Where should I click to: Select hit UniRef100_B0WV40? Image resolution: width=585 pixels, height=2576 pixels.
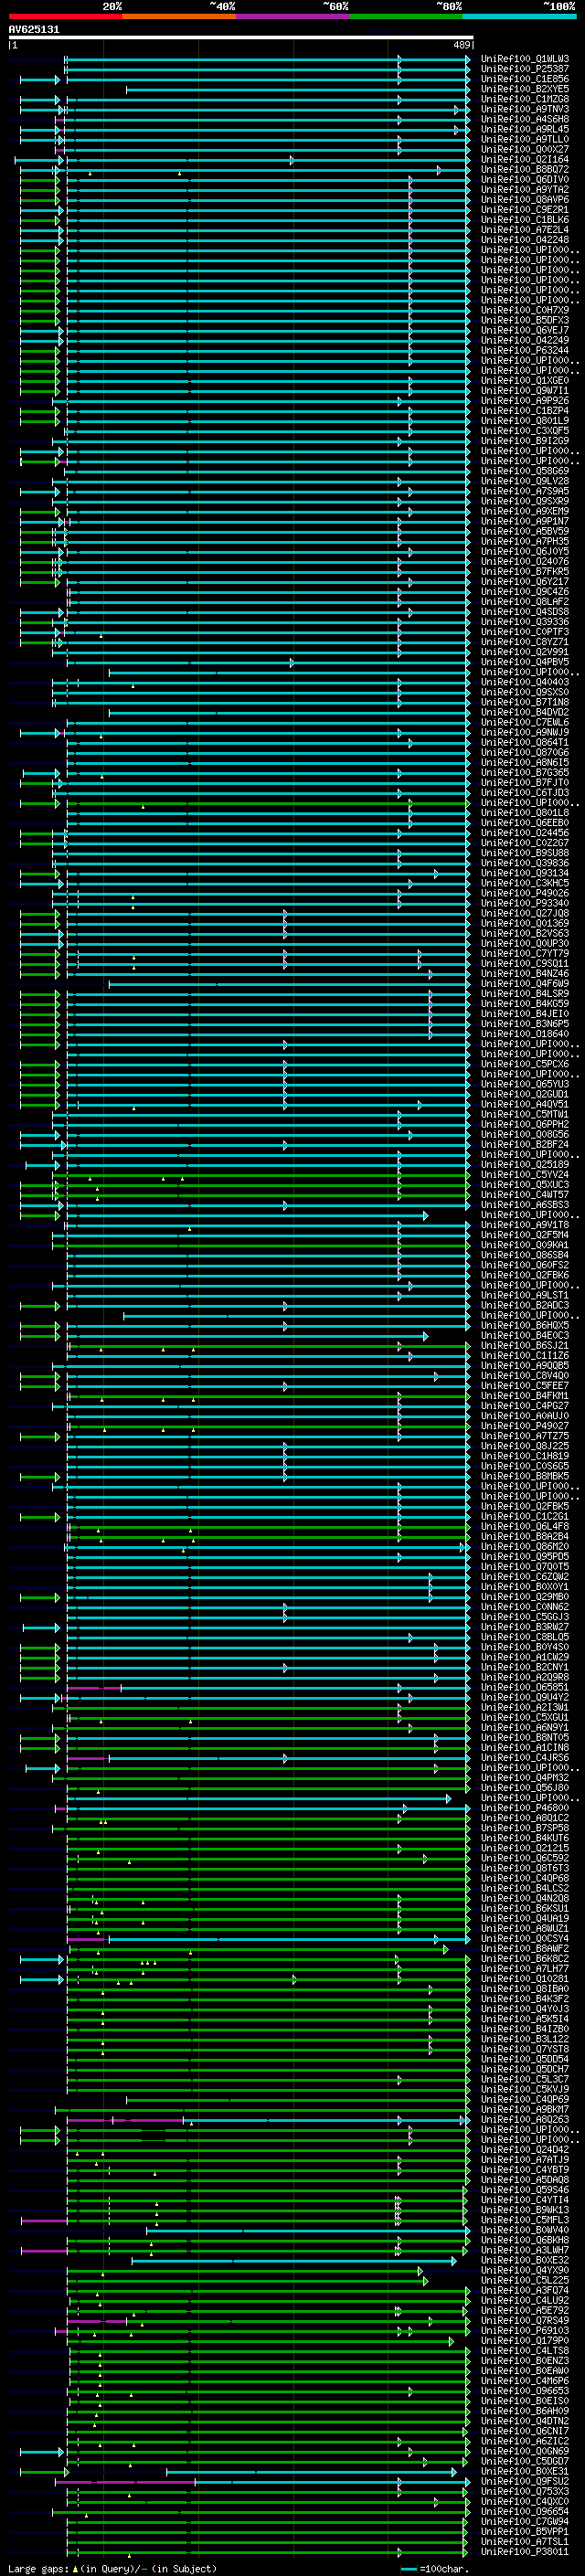click(525, 2230)
